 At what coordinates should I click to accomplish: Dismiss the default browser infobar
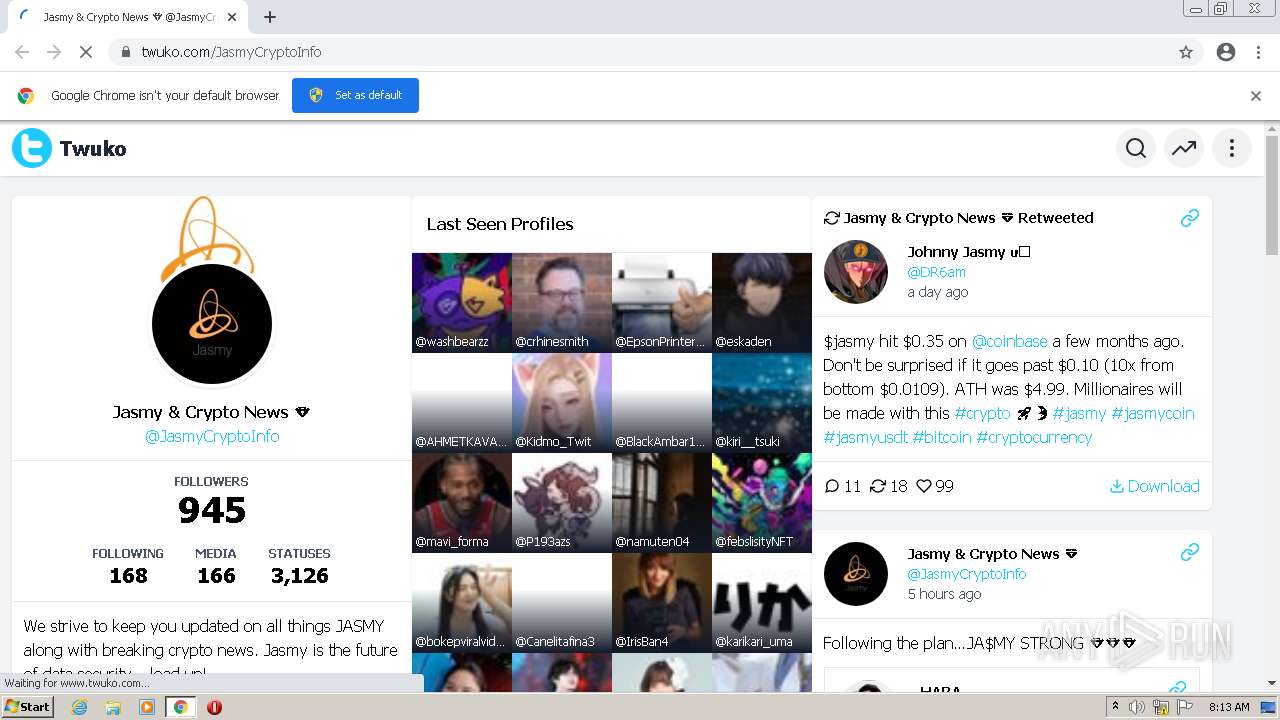1256,96
